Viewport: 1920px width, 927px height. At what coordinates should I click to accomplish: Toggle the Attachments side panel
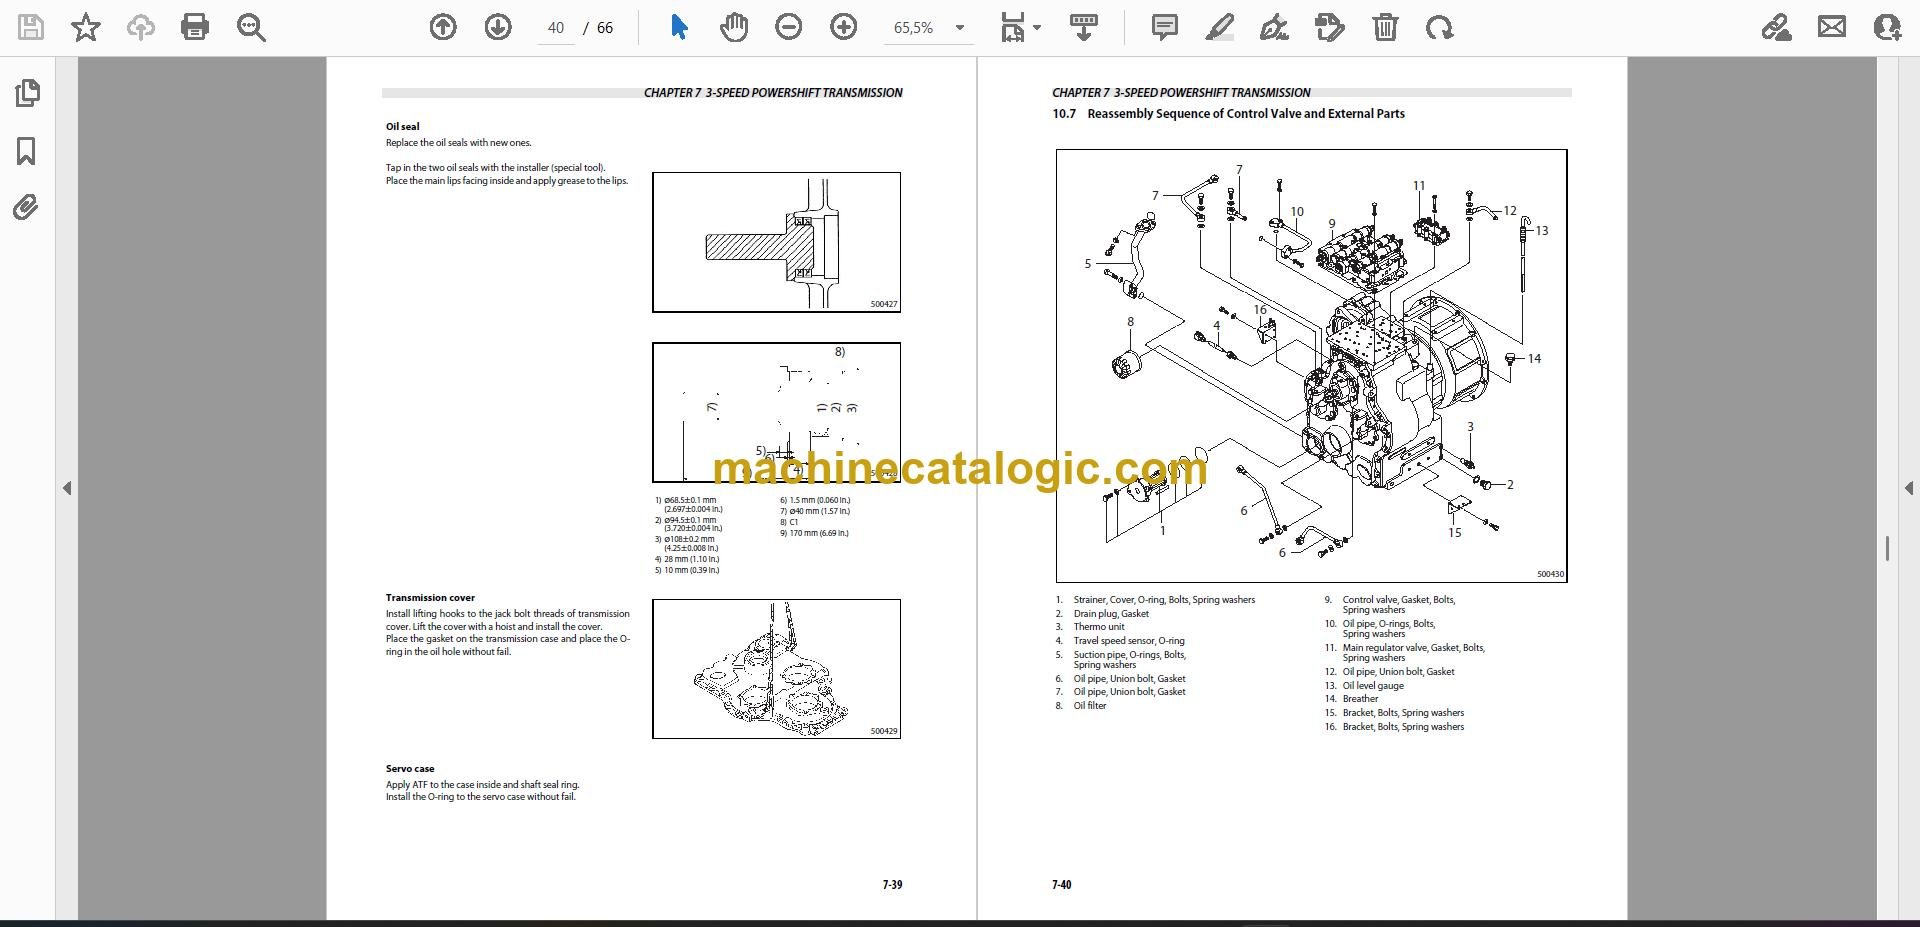[x=26, y=208]
